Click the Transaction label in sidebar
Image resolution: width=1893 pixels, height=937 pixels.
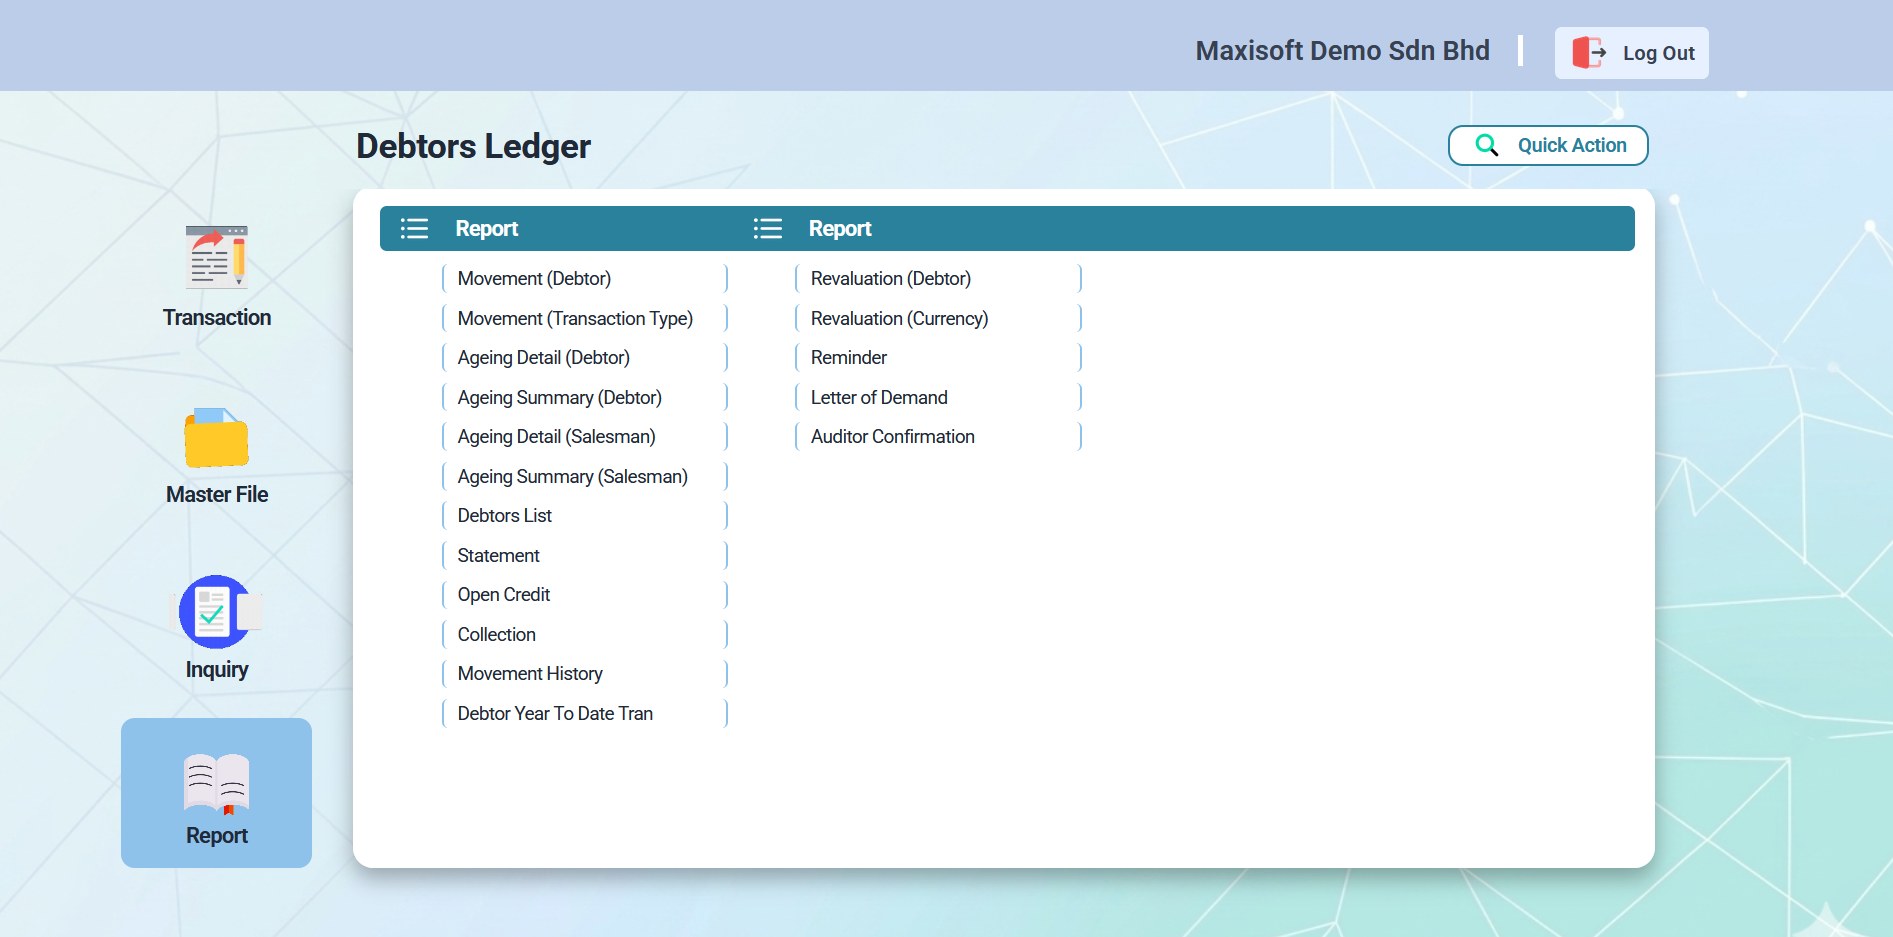click(x=217, y=317)
